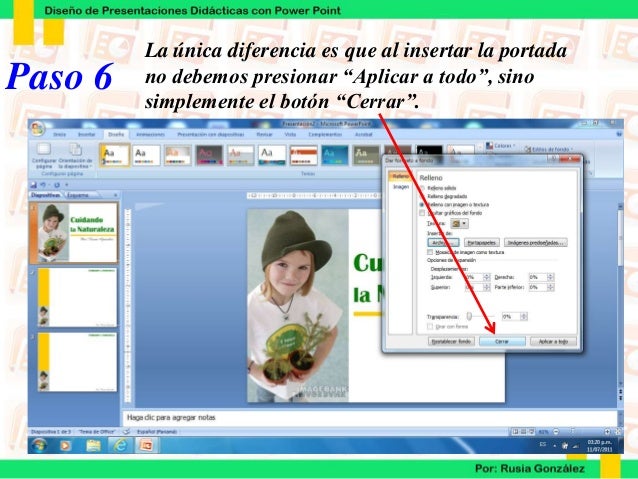Open Orientación de la diapositiva options
Viewport: 638px width, 479px height.
(75, 156)
